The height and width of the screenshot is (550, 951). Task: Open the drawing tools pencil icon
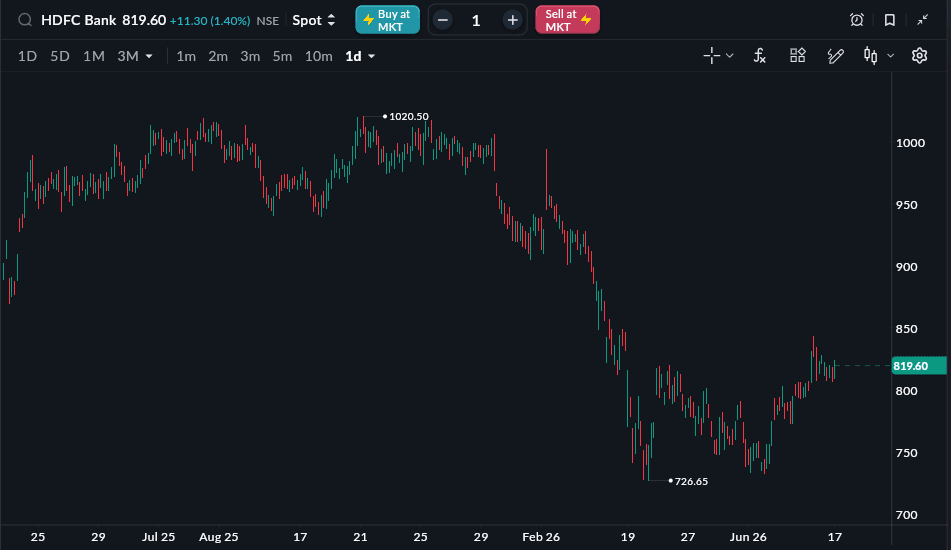pyautogui.click(x=836, y=56)
